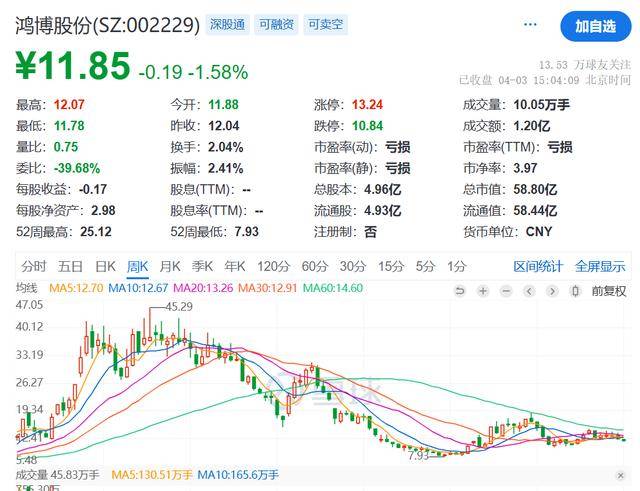640x491 pixels.
Task: Click the 今开 value 11.88
Action: coord(223,105)
